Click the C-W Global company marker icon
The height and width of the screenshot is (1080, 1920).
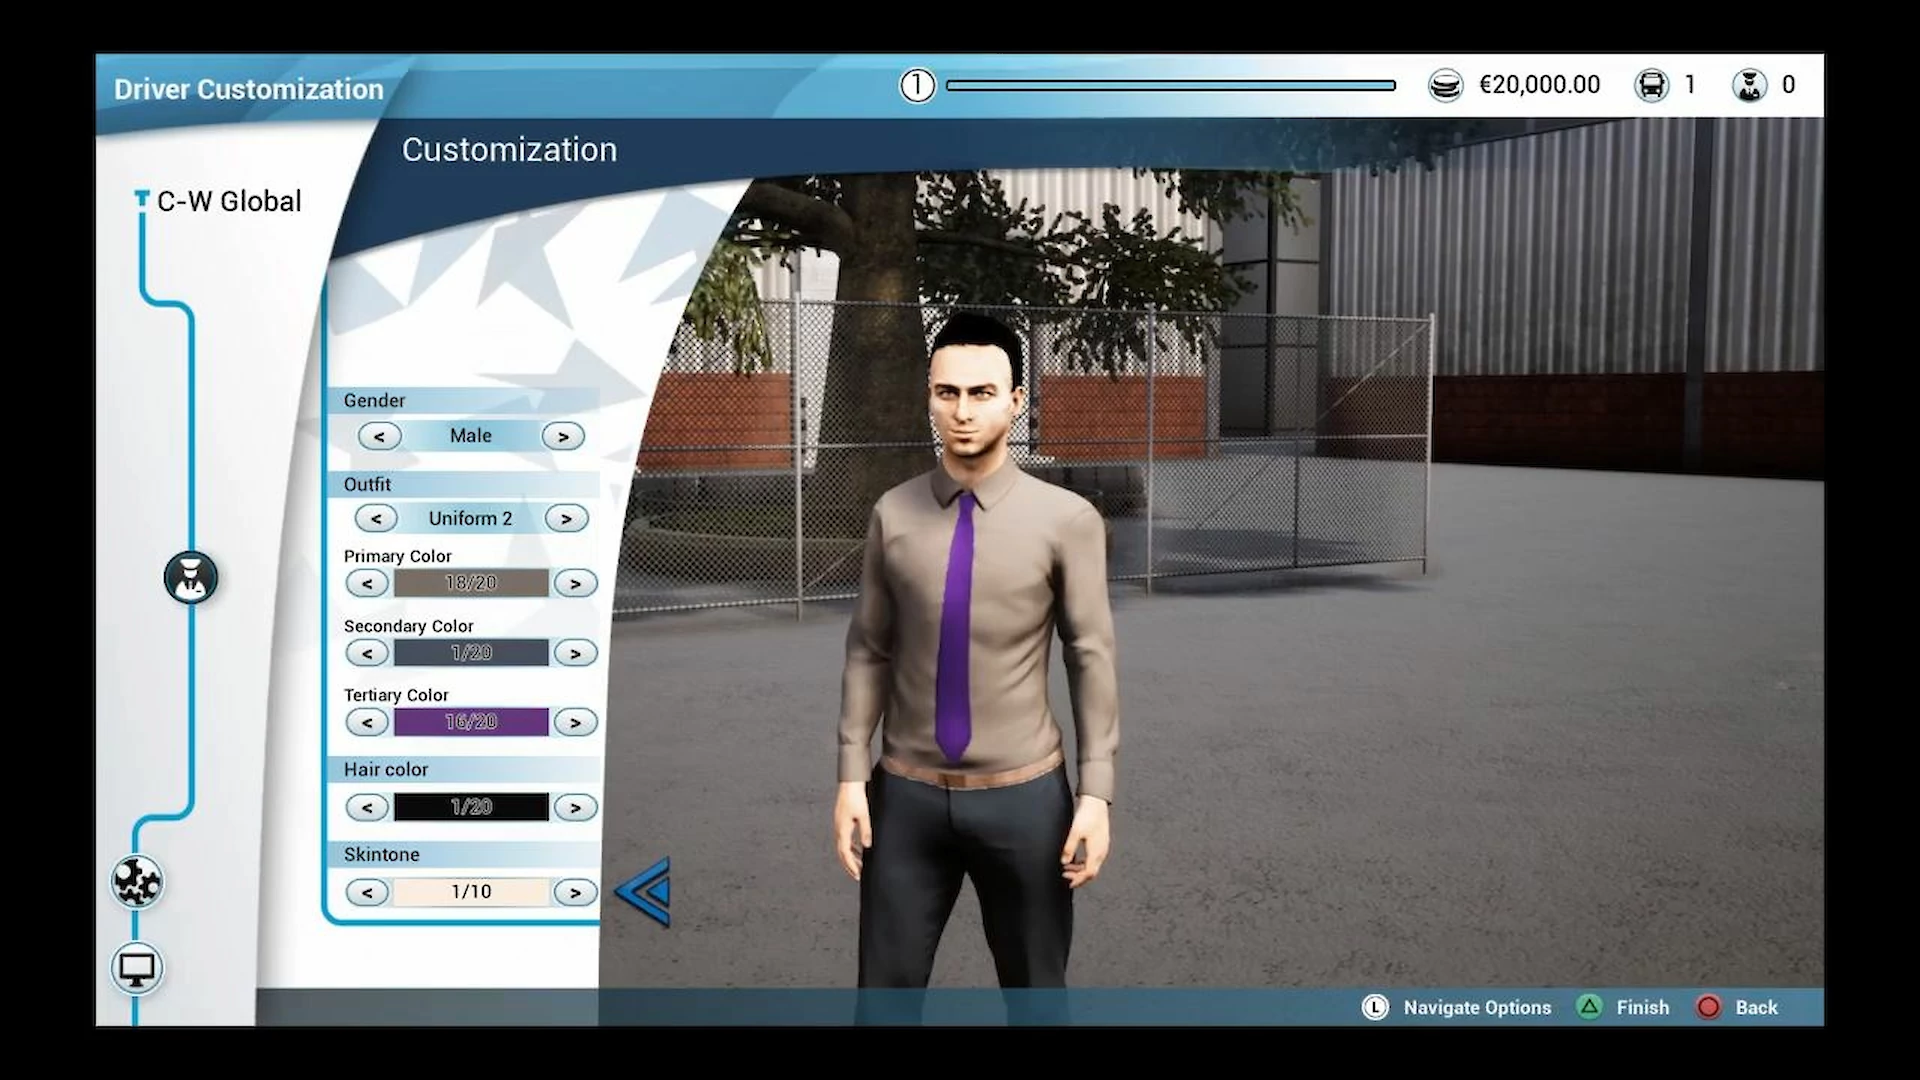[142, 200]
